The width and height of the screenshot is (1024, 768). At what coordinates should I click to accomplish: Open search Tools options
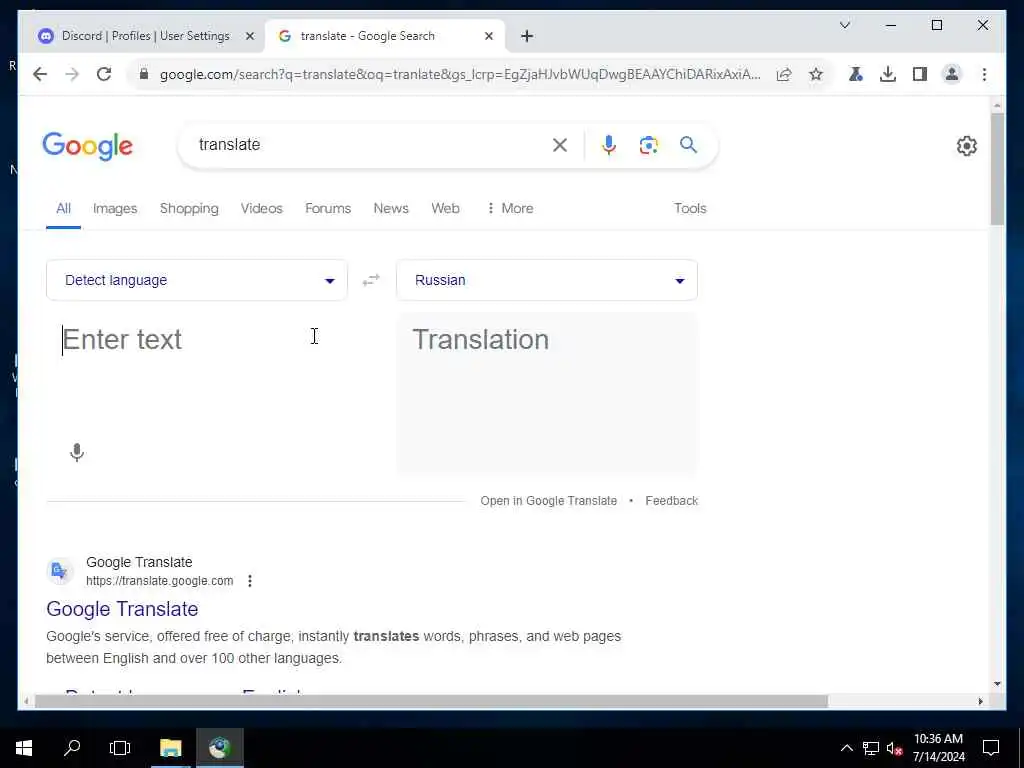pyautogui.click(x=690, y=208)
